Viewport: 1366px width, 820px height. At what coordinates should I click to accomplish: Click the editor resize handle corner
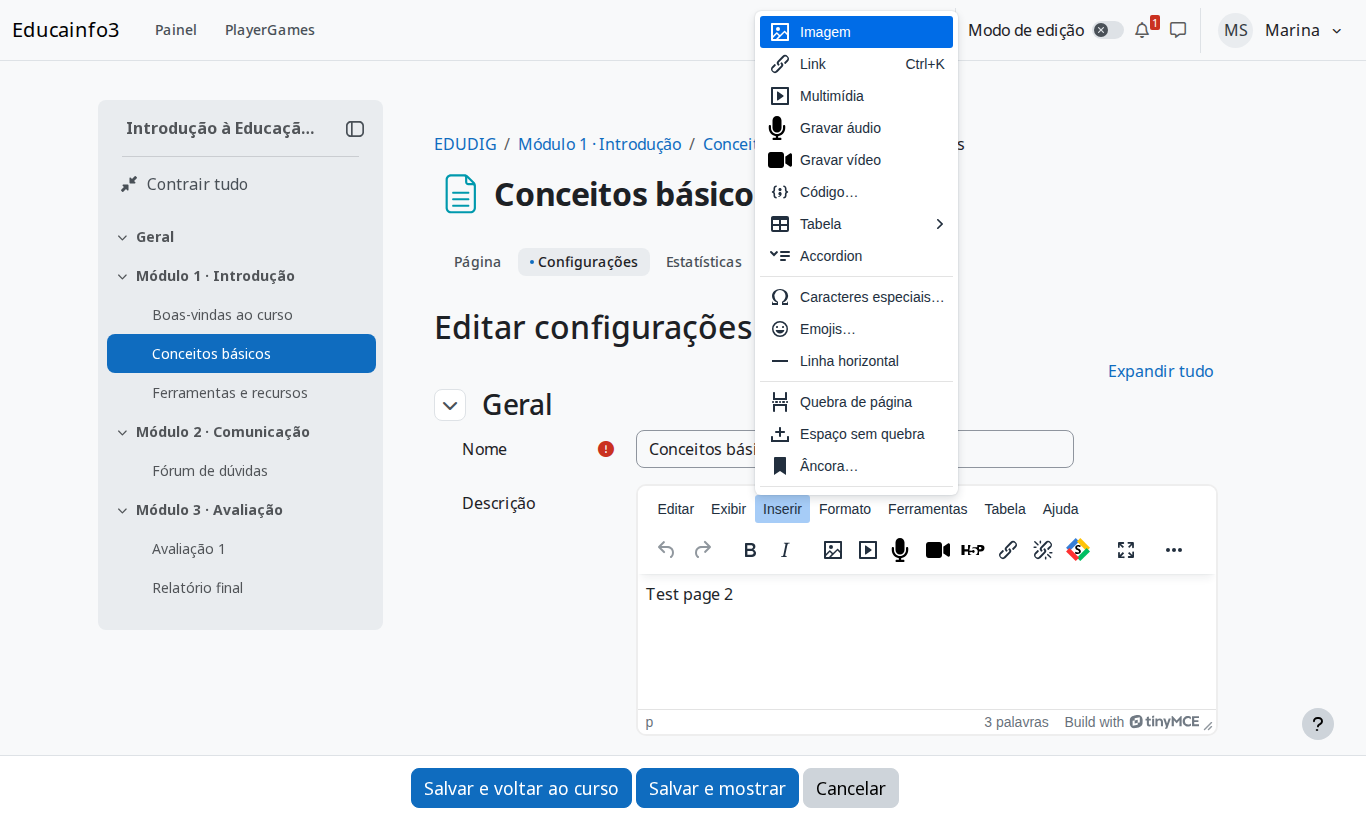pyautogui.click(x=1207, y=725)
